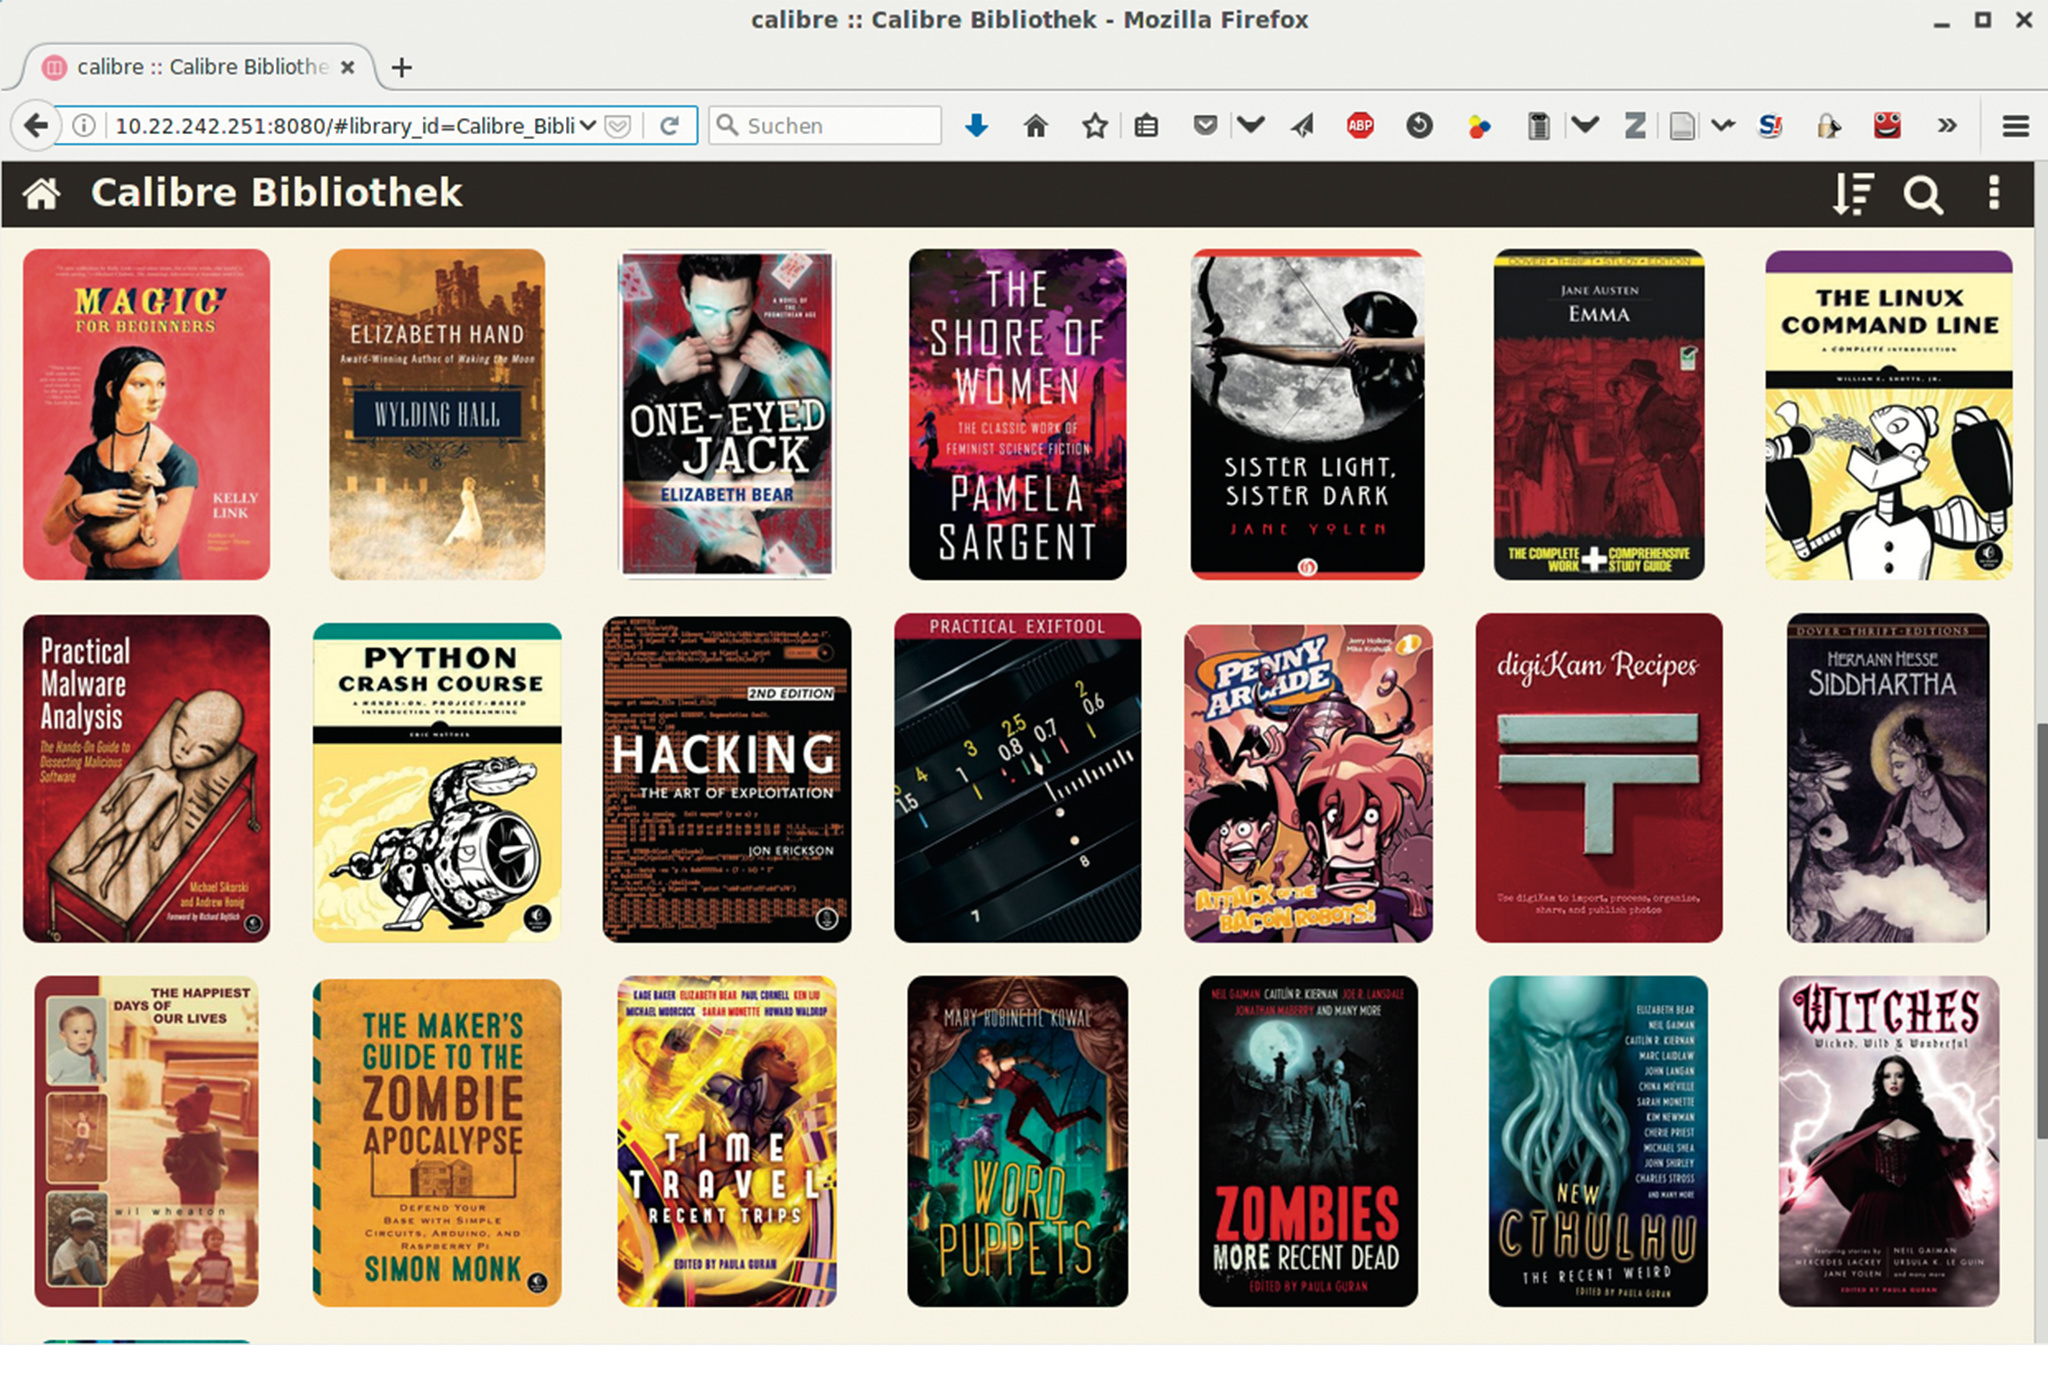2048x1374 pixels.
Task: Expand the toolbar overflow chevron
Action: pos(1946,126)
